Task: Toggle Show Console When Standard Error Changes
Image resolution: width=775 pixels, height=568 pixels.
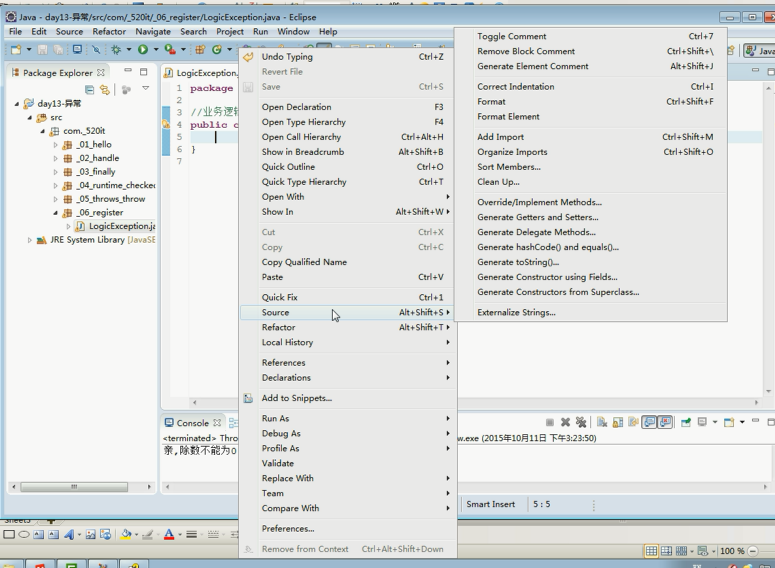Action: click(665, 423)
